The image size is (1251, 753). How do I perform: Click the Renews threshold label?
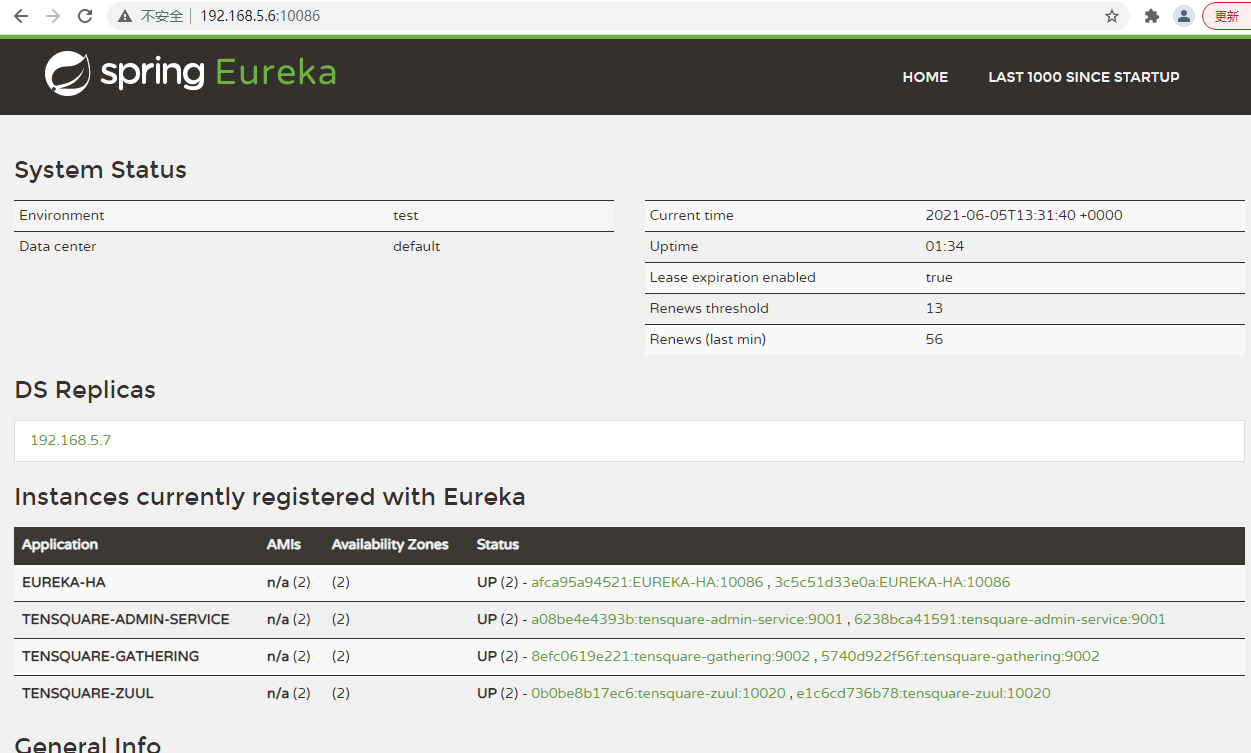click(x=710, y=308)
